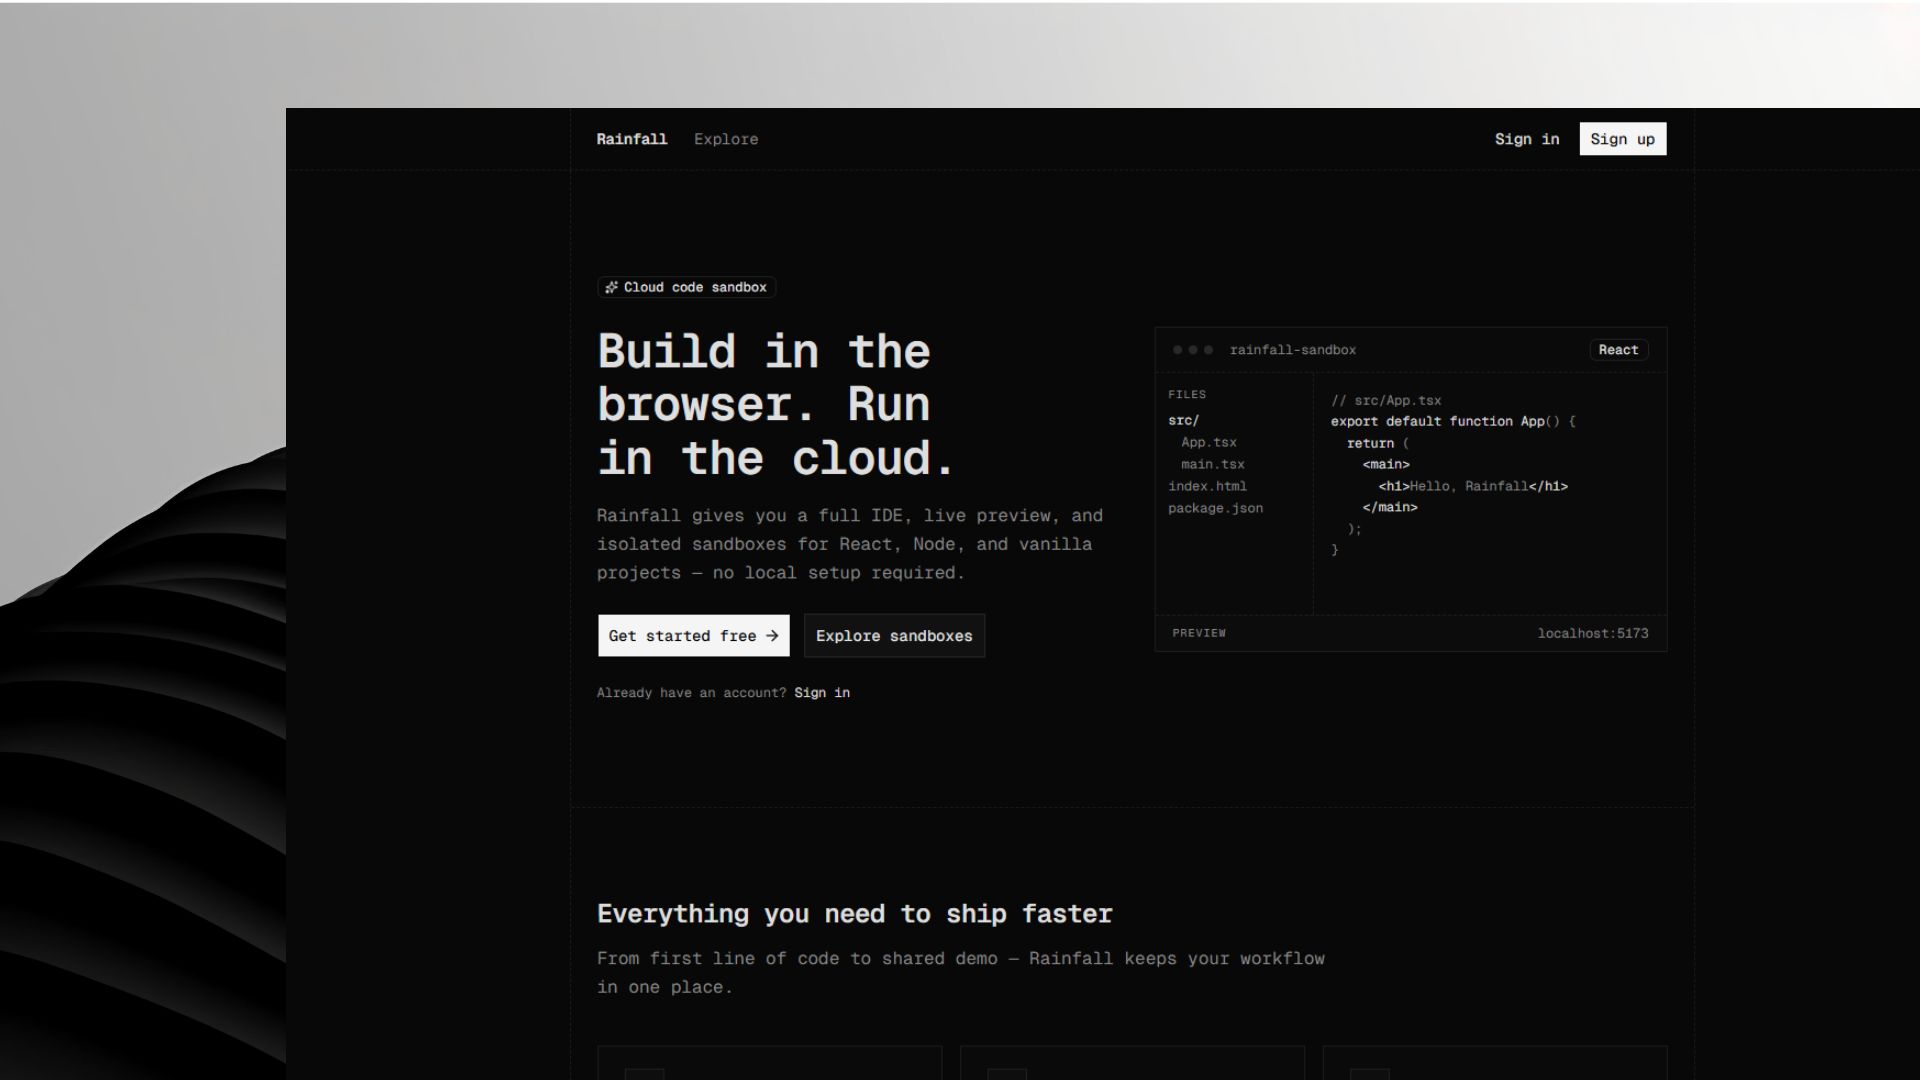Image resolution: width=1920 pixels, height=1080 pixels.
Task: Click the Cloud code sandbox badge text
Action: (x=695, y=287)
